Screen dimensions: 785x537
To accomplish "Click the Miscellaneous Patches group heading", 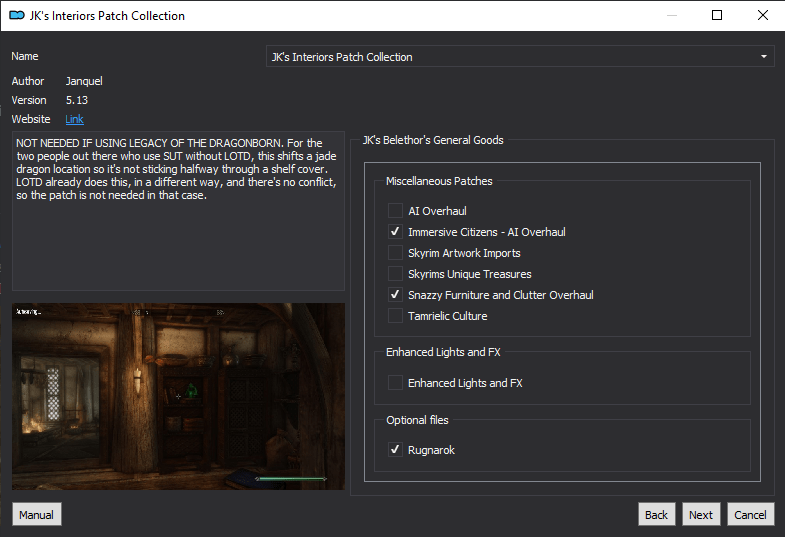I will (439, 181).
